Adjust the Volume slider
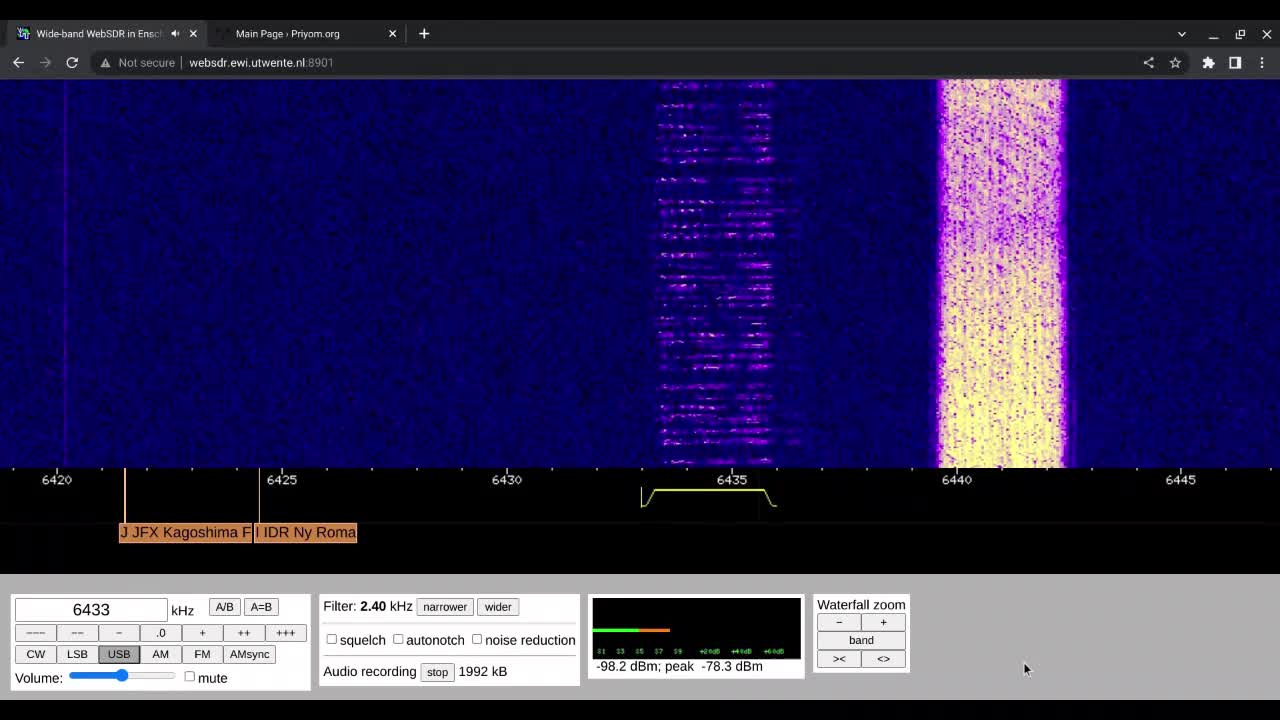This screenshot has height=720, width=1280. (122, 676)
